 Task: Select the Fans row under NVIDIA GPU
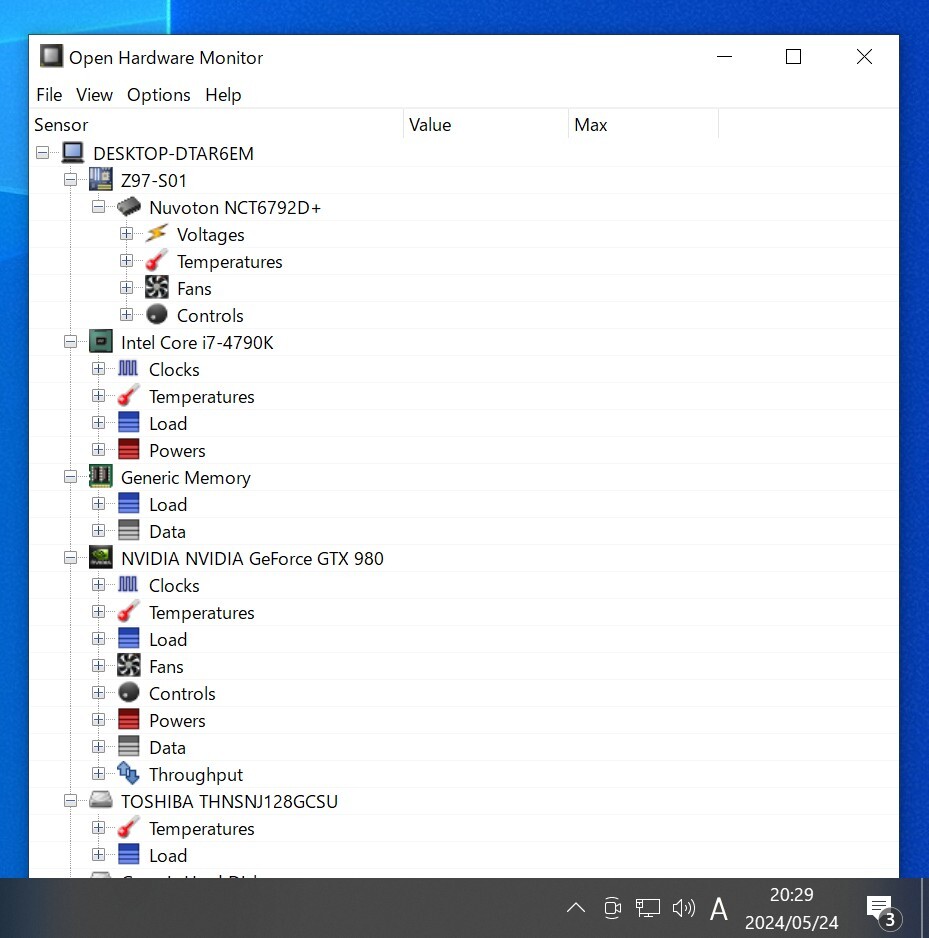click(464, 666)
